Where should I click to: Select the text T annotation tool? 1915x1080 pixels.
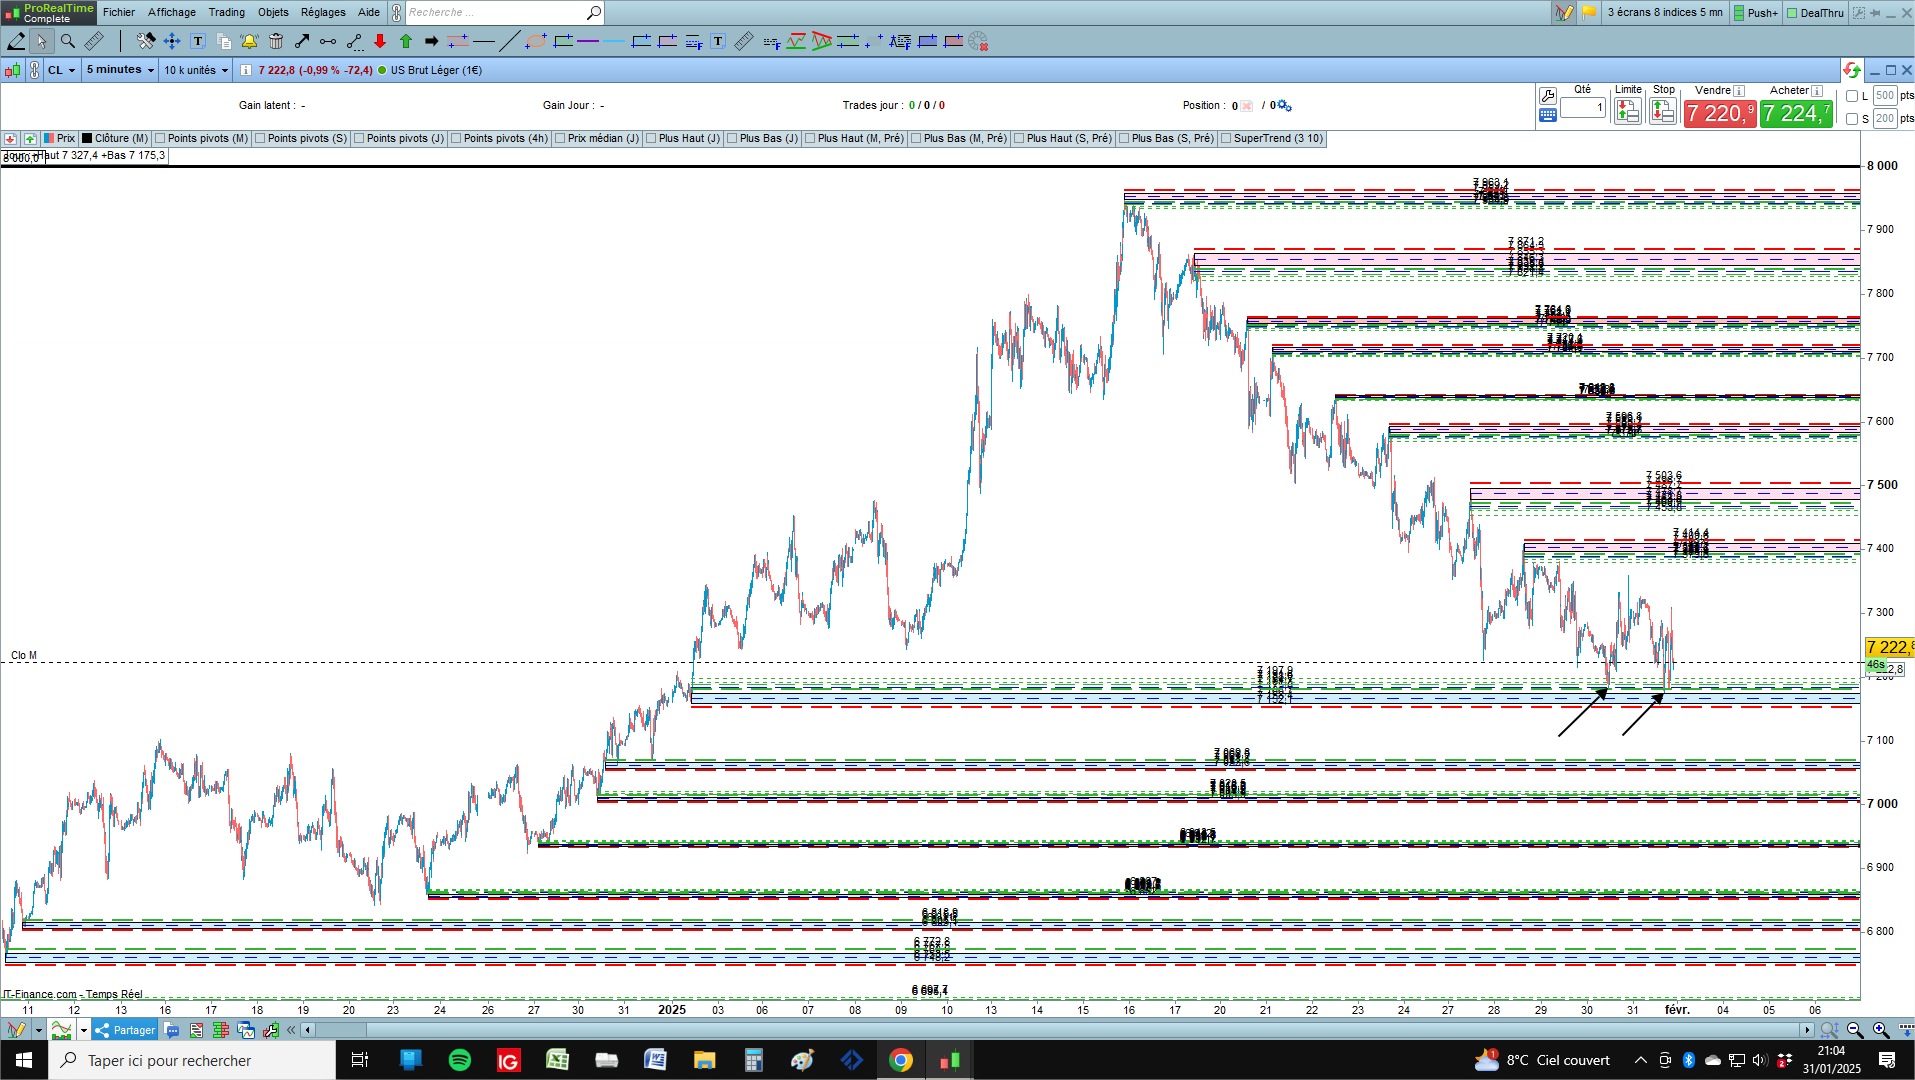coord(198,41)
